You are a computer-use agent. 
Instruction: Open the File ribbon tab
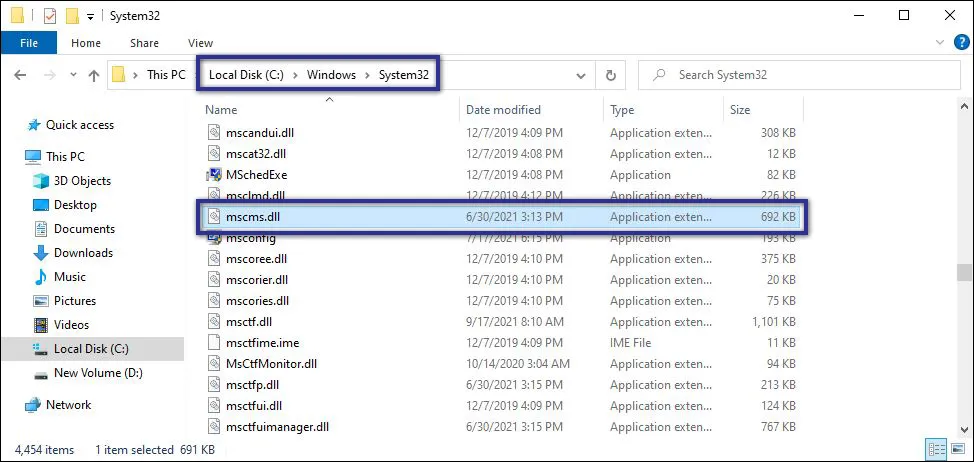tap(29, 43)
